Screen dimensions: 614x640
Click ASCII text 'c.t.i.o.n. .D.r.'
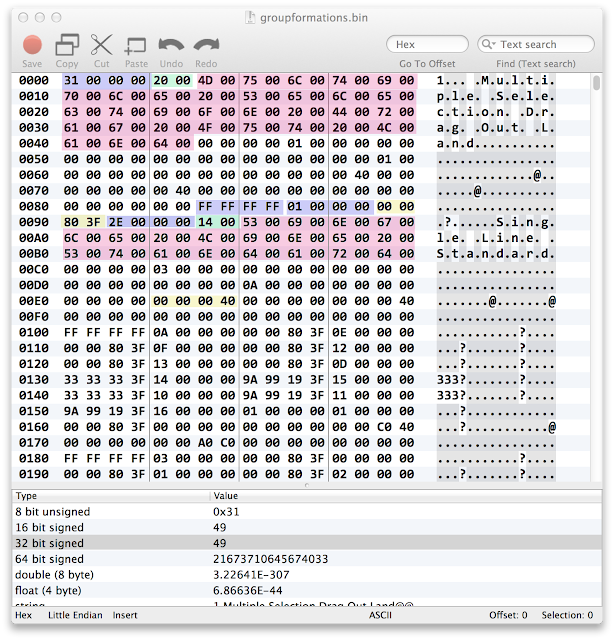click(496, 112)
